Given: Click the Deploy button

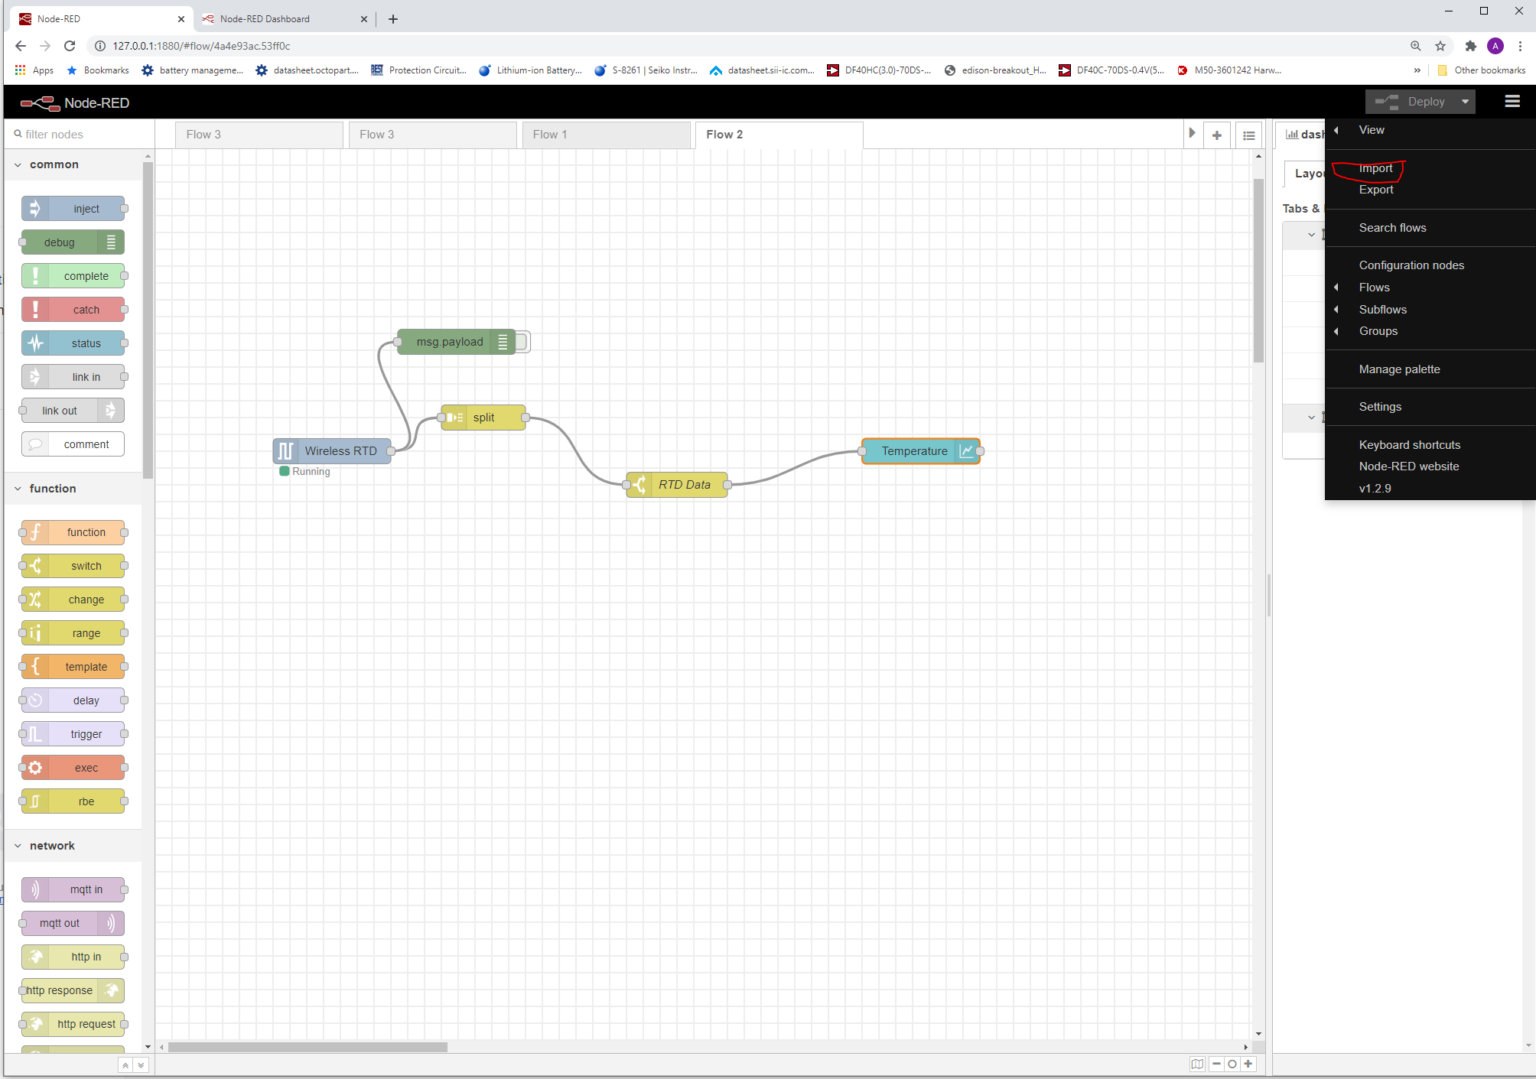Looking at the screenshot, I should click(1411, 101).
